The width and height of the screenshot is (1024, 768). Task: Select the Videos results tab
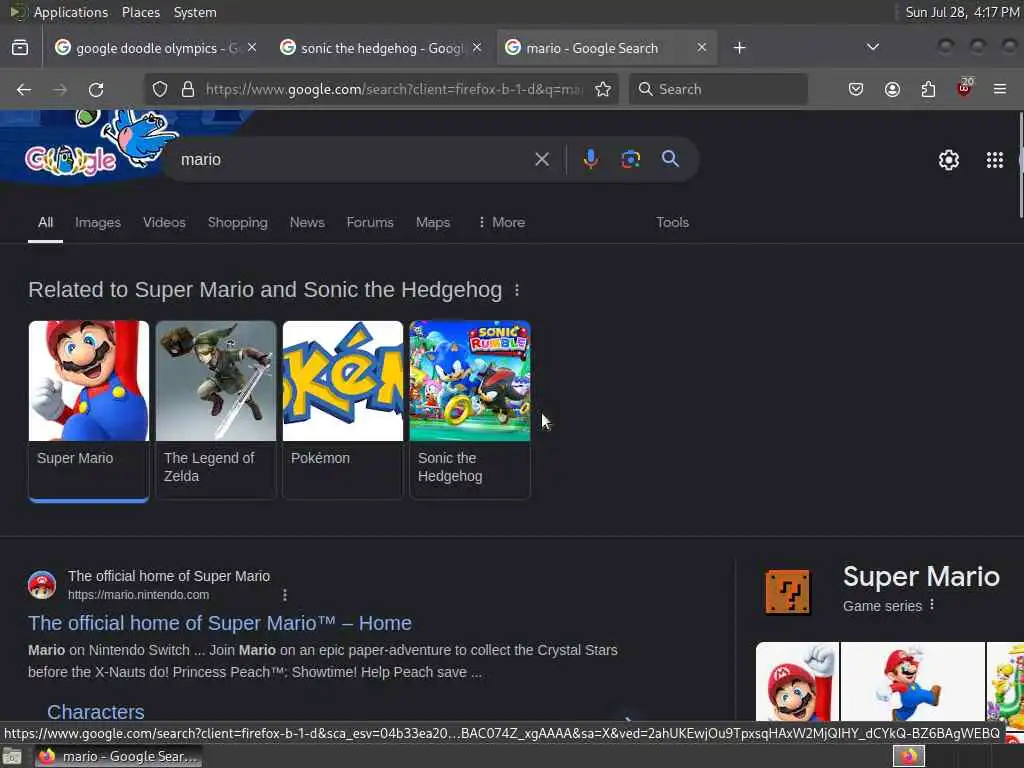coord(164,223)
